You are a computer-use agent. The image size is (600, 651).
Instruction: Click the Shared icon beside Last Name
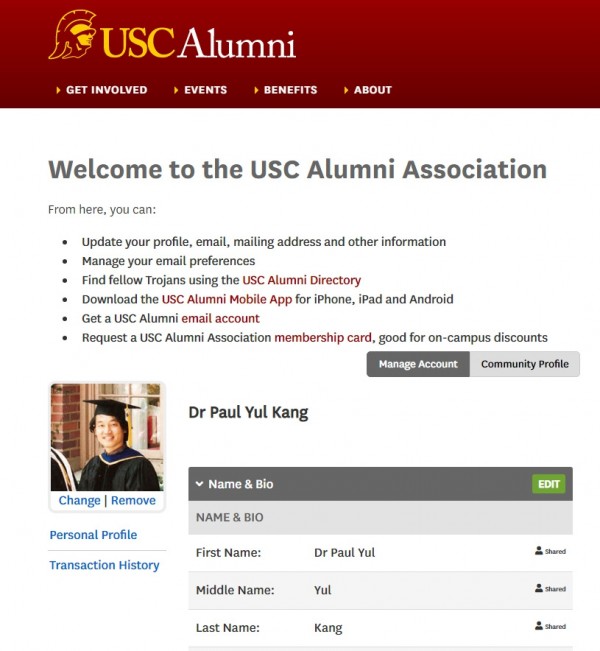tap(550, 627)
